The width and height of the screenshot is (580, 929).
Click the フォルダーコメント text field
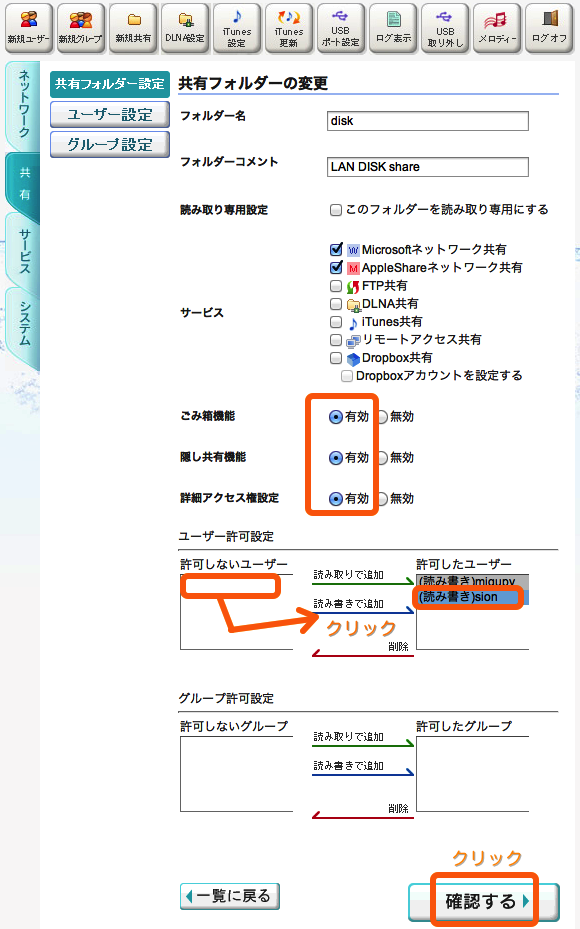[428, 167]
